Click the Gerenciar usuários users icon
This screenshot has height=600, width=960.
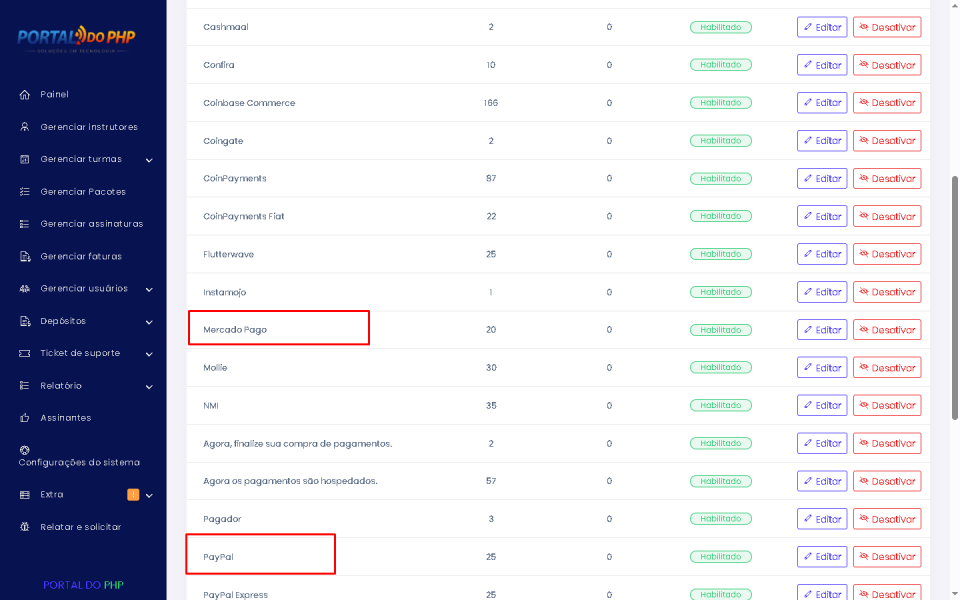click(x=24, y=288)
